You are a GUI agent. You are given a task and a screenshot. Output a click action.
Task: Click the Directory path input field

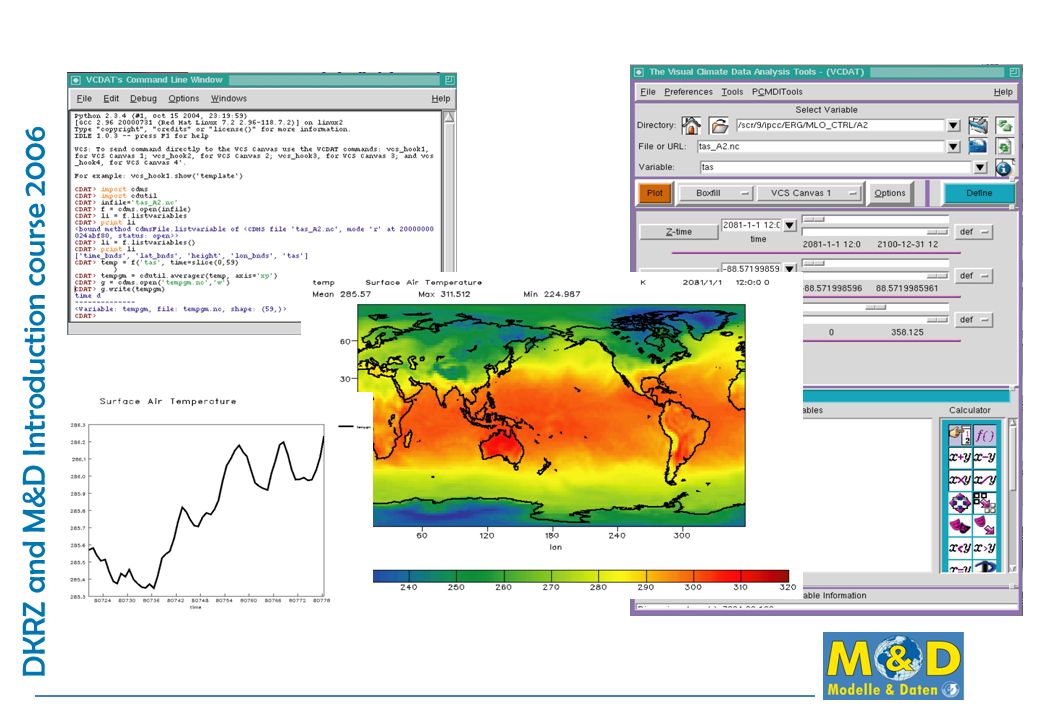pyautogui.click(x=839, y=125)
